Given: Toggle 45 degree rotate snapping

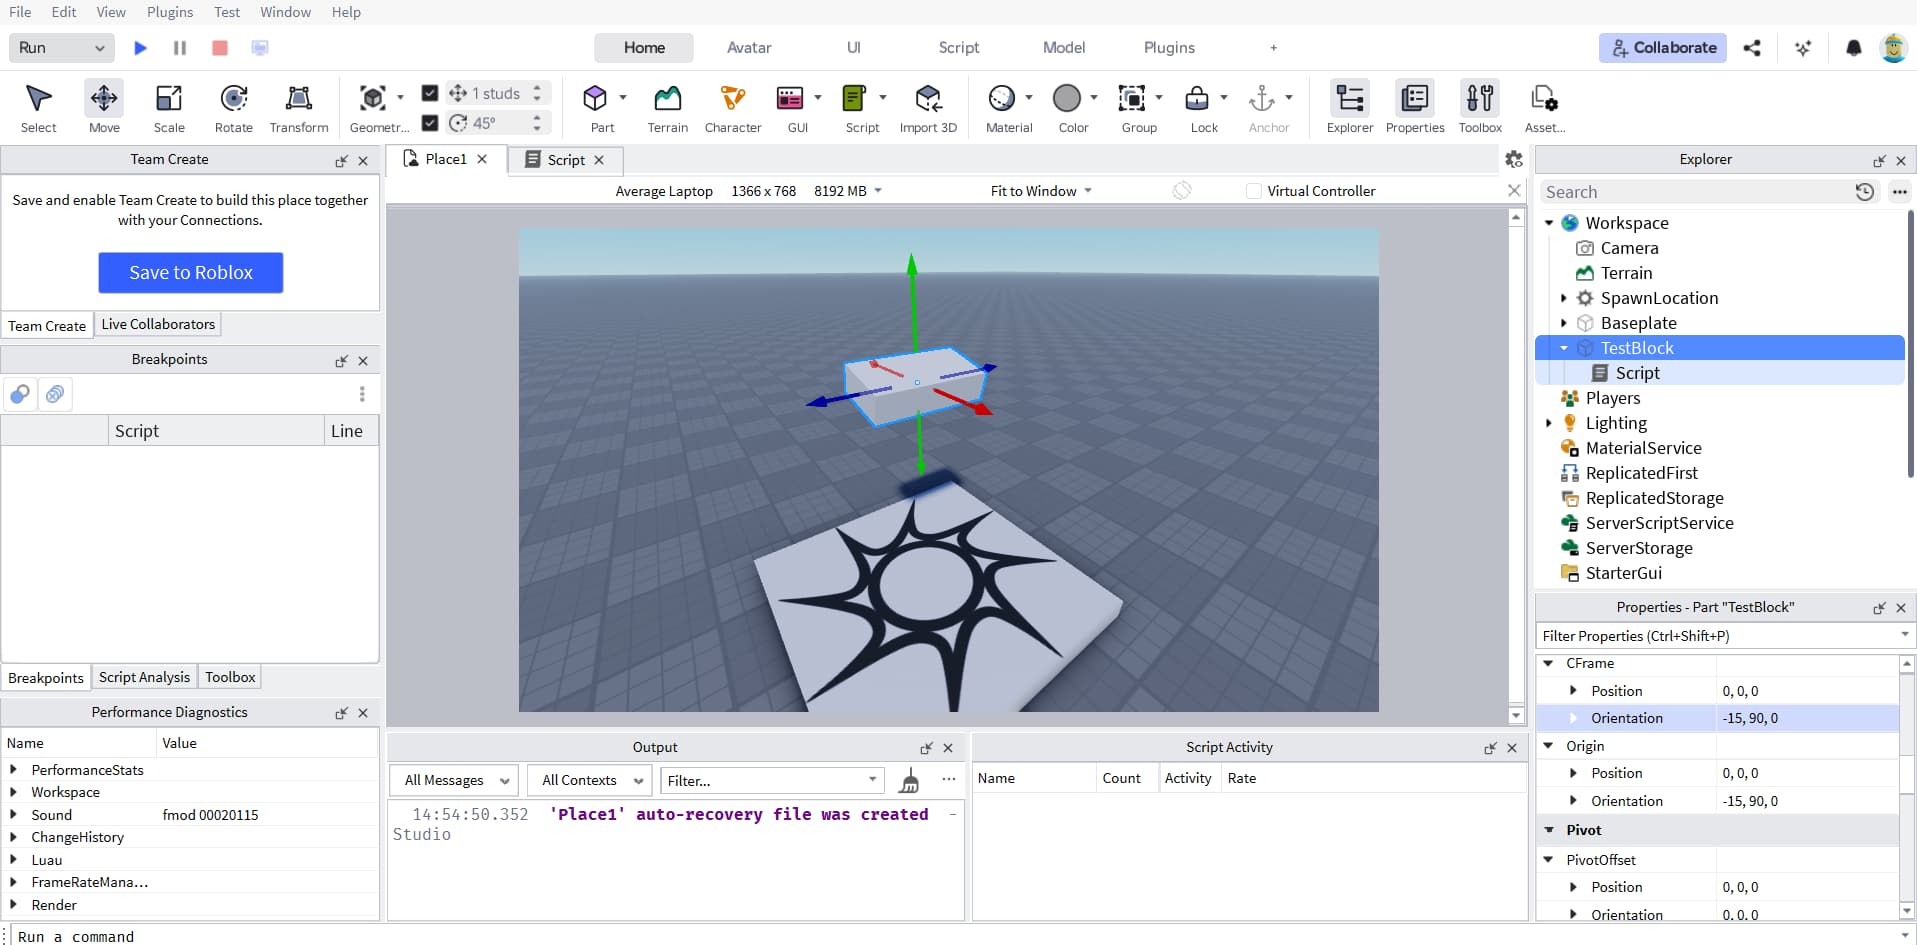Looking at the screenshot, I should 430,122.
